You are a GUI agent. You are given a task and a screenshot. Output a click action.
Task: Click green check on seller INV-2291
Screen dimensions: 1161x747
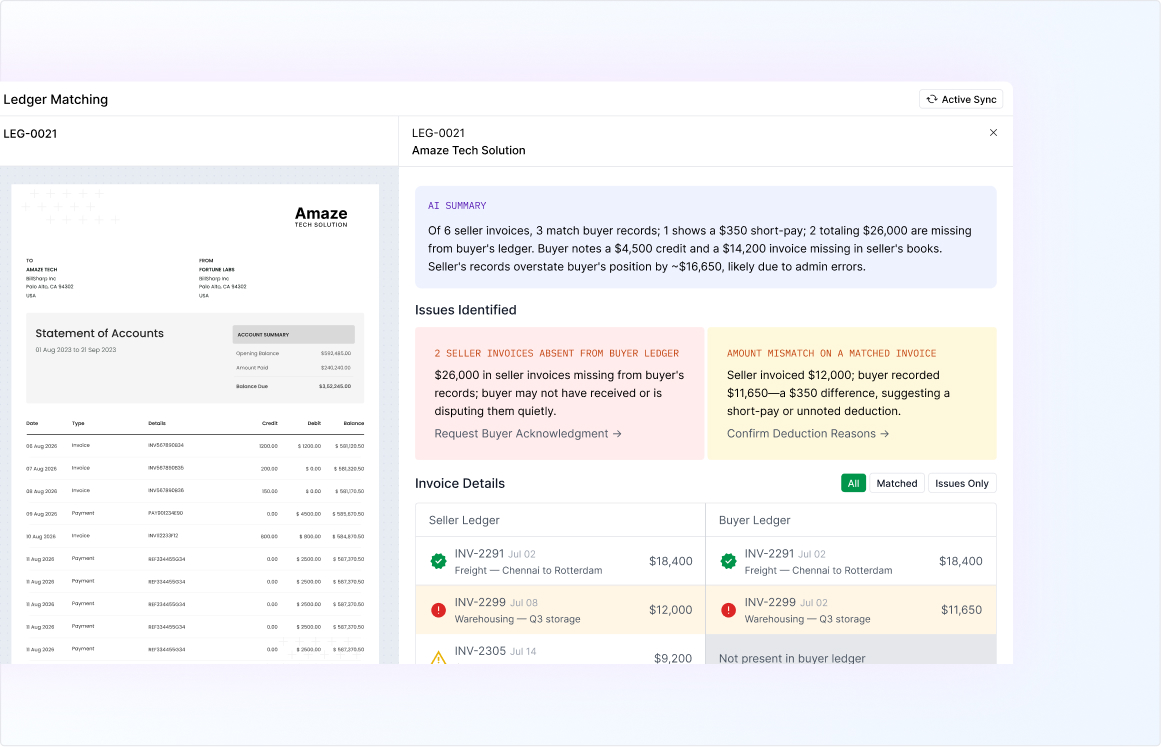(438, 561)
